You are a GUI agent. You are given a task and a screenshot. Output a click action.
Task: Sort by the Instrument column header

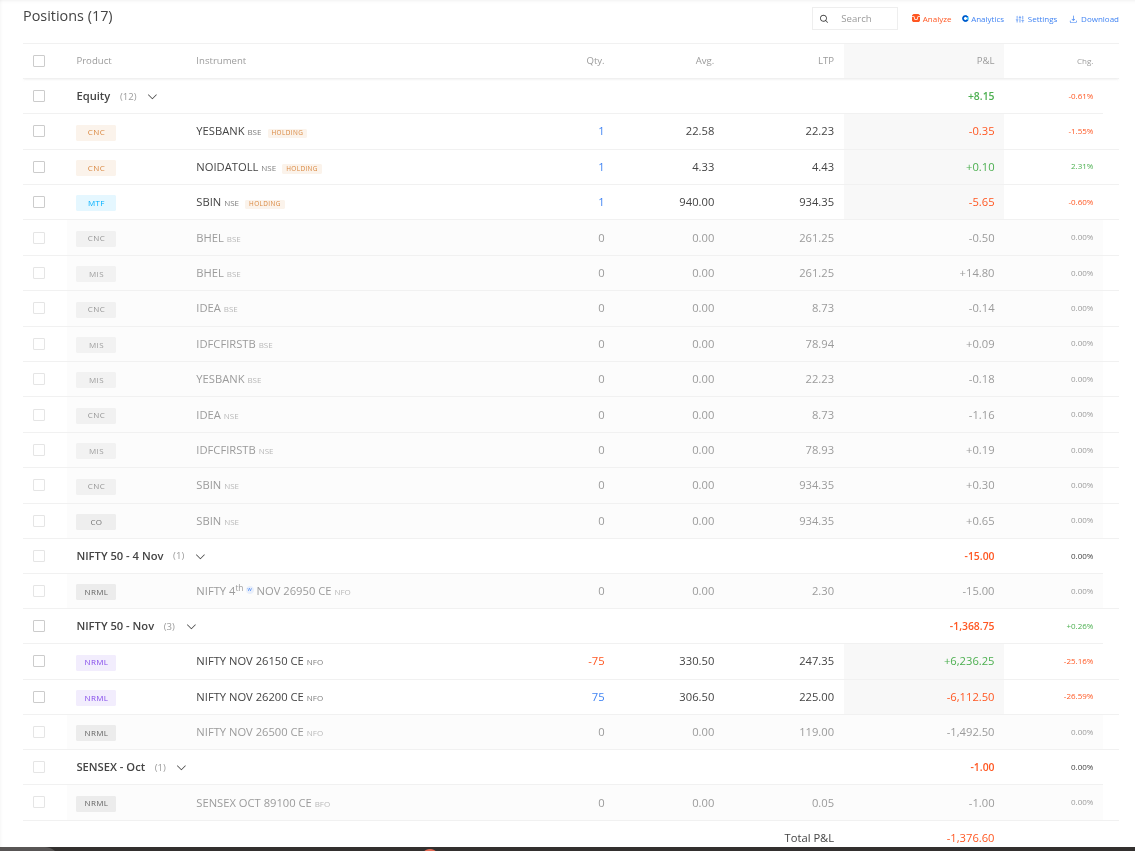pyautogui.click(x=221, y=61)
